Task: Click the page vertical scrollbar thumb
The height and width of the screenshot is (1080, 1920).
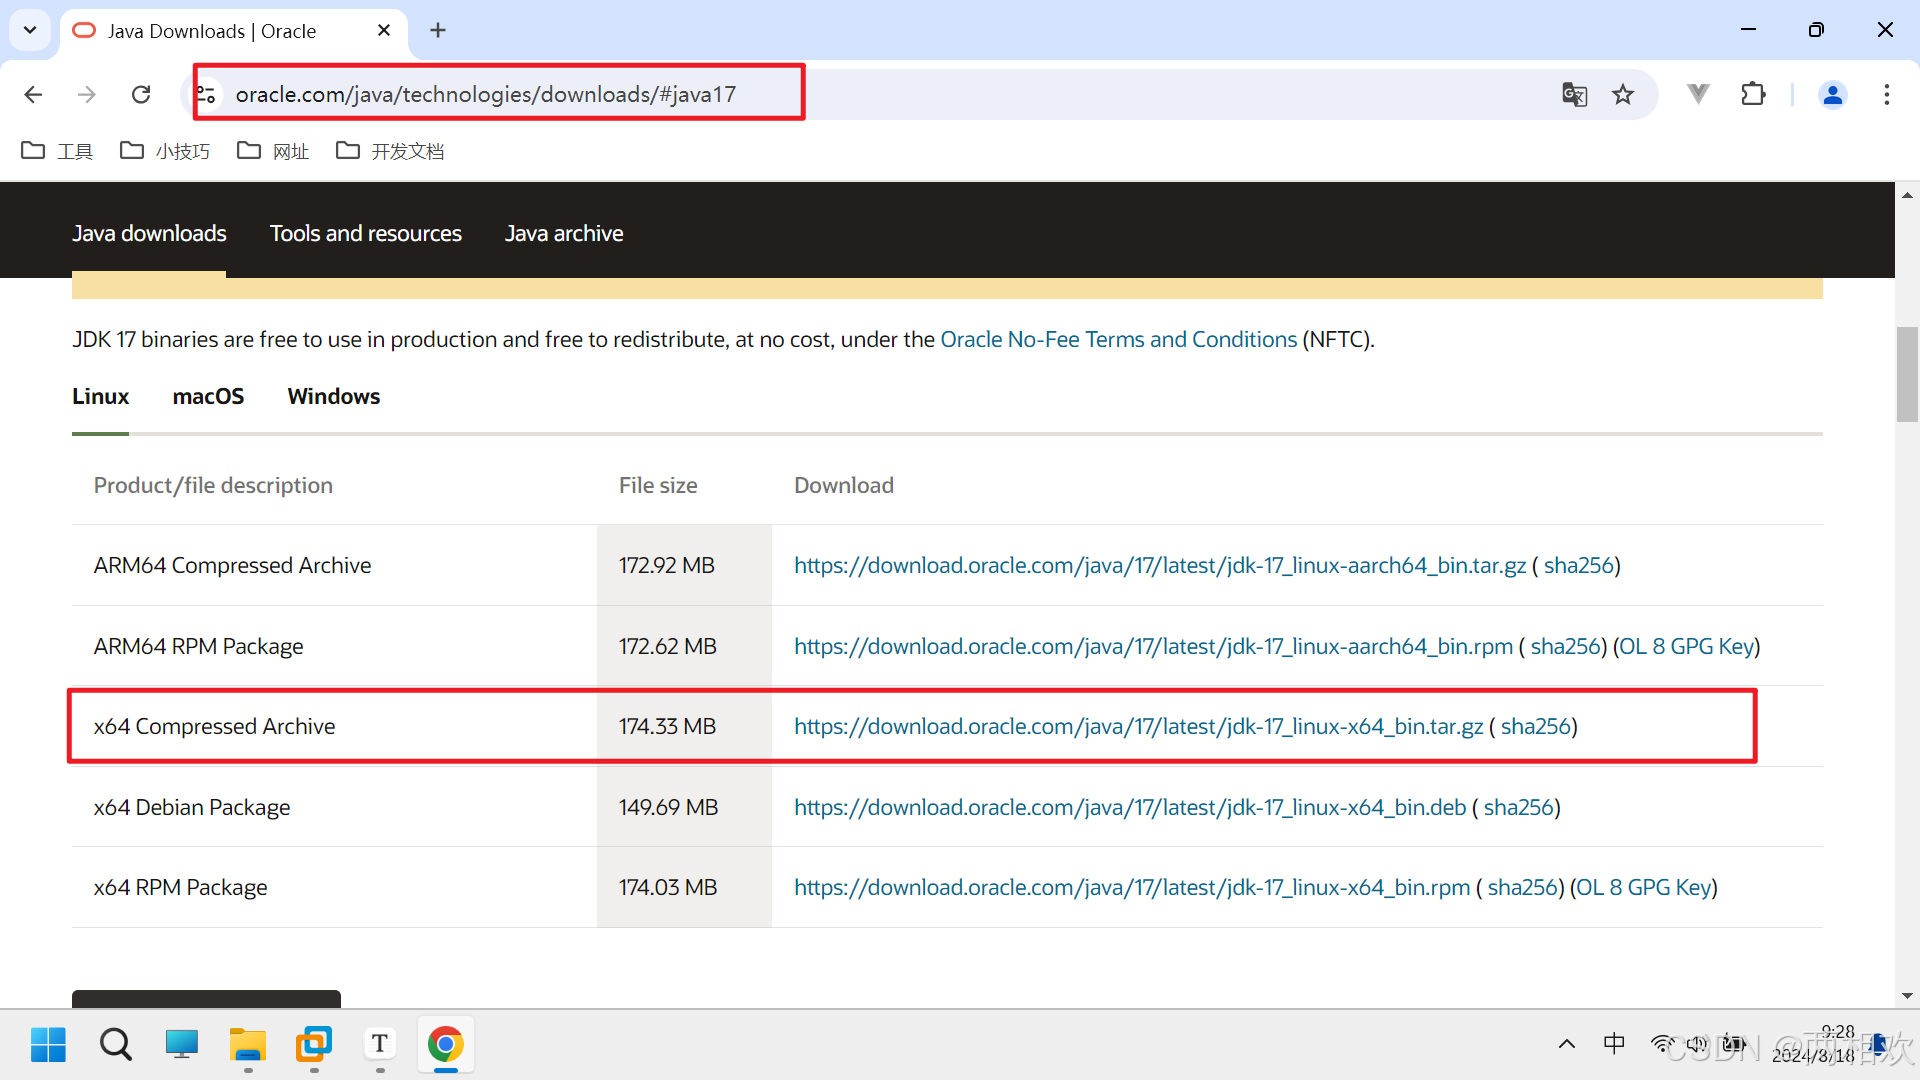Action: 1907,375
